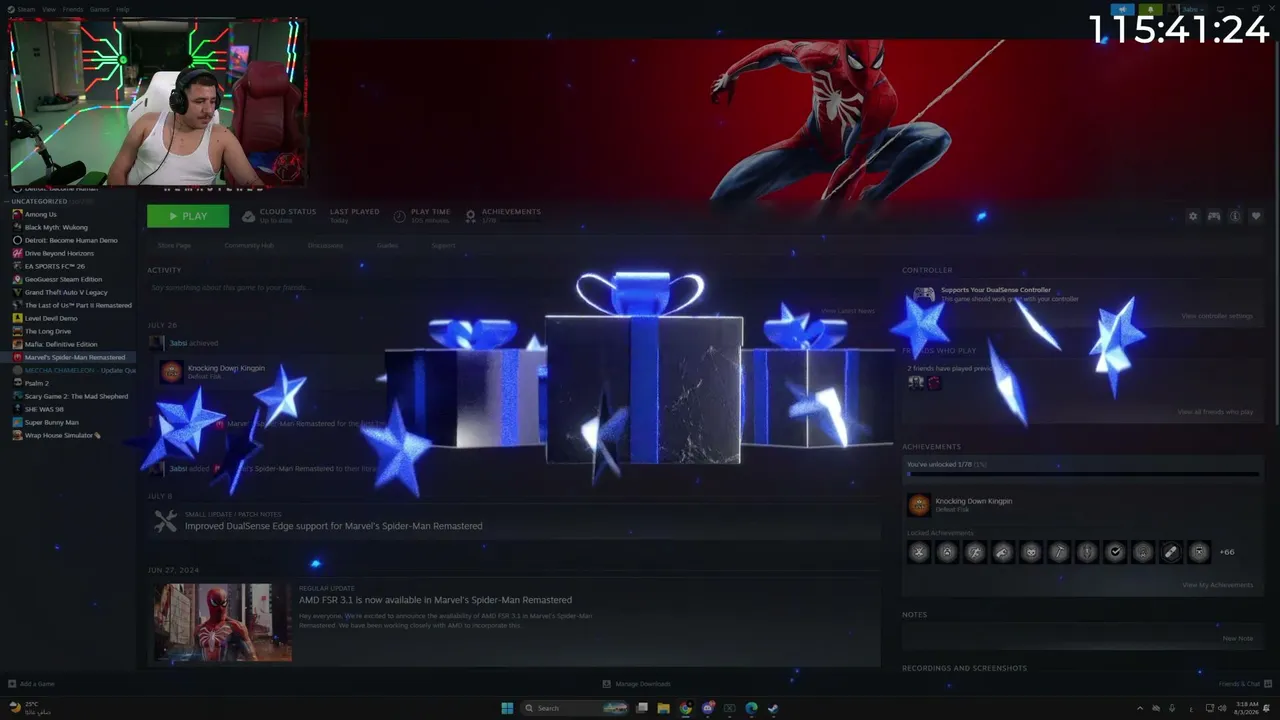Open the game settings gear icon
Image resolution: width=1280 pixels, height=720 pixels.
coord(1192,216)
